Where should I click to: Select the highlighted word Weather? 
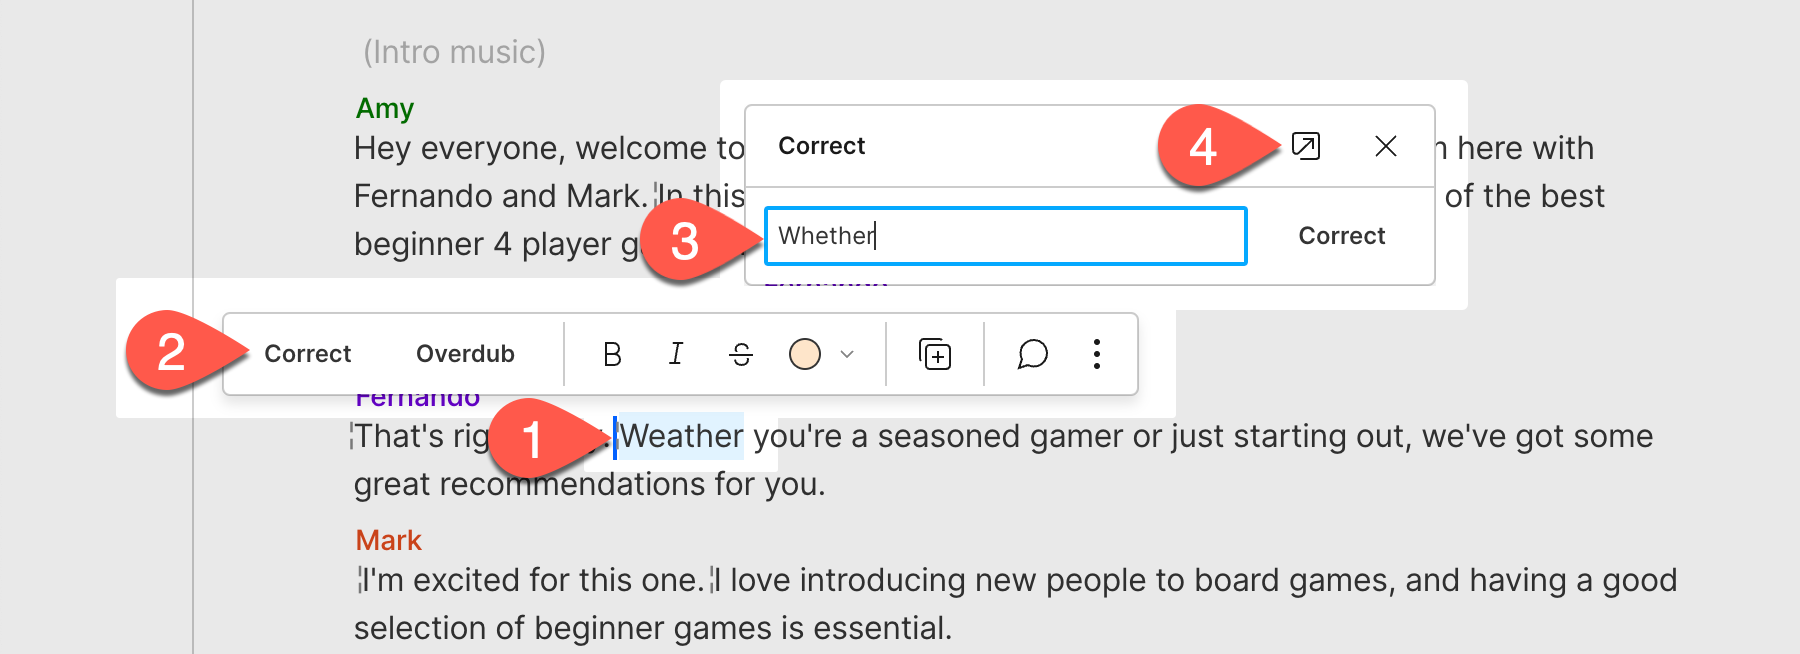(681, 436)
